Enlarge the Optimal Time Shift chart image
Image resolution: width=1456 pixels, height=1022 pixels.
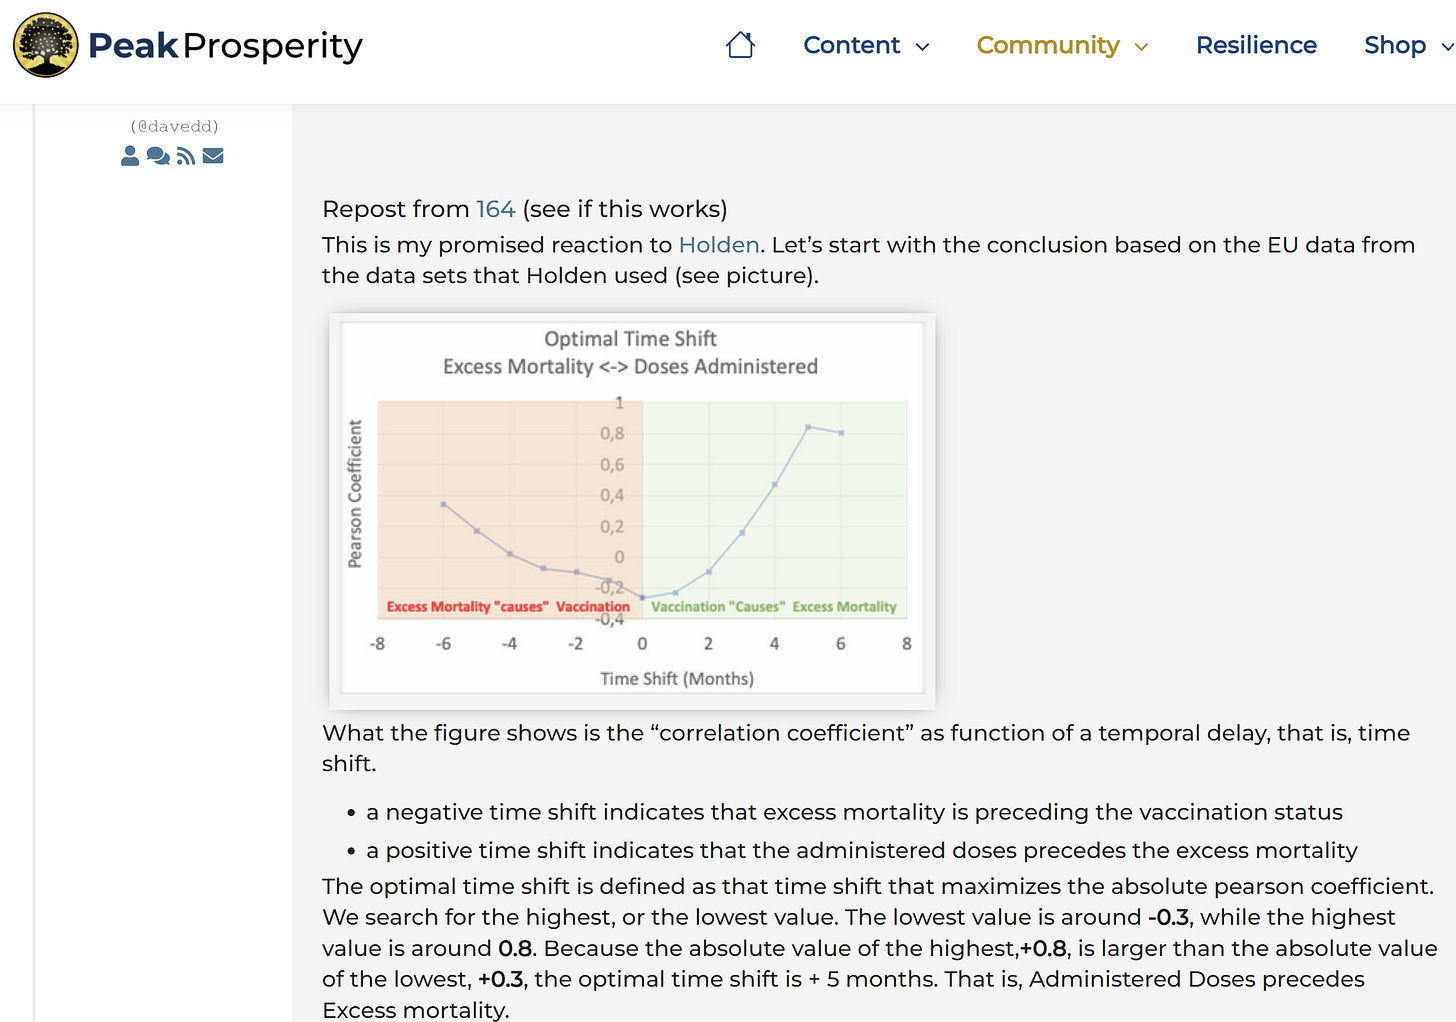point(632,511)
